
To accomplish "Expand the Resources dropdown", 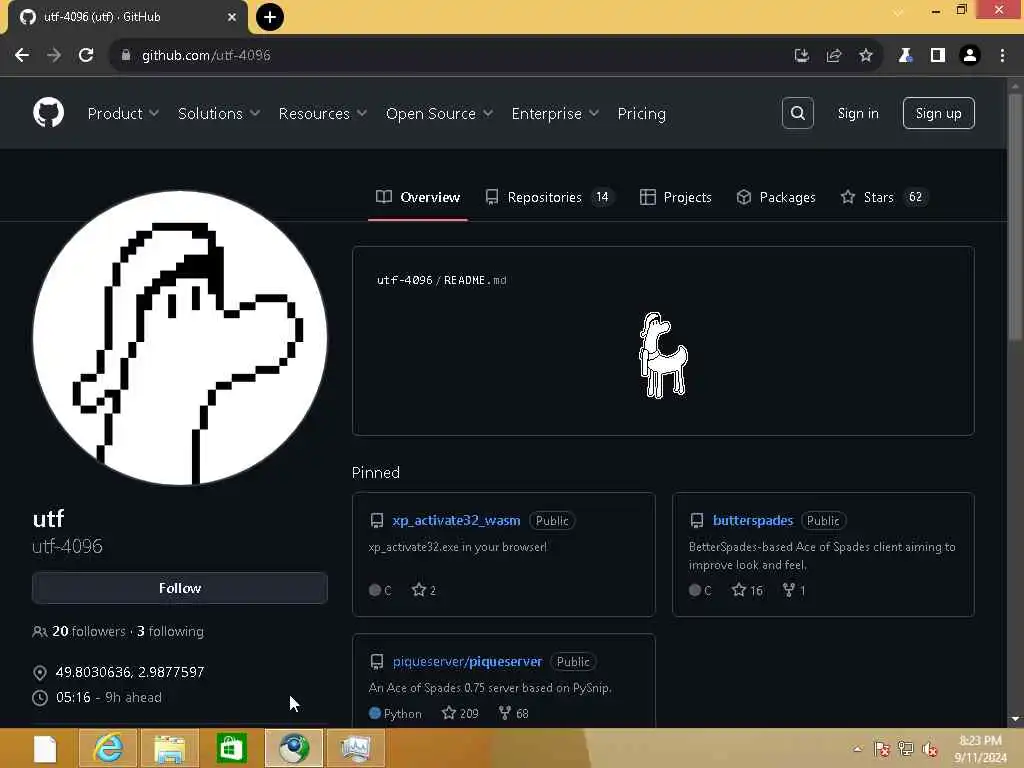I will pyautogui.click(x=323, y=114).
